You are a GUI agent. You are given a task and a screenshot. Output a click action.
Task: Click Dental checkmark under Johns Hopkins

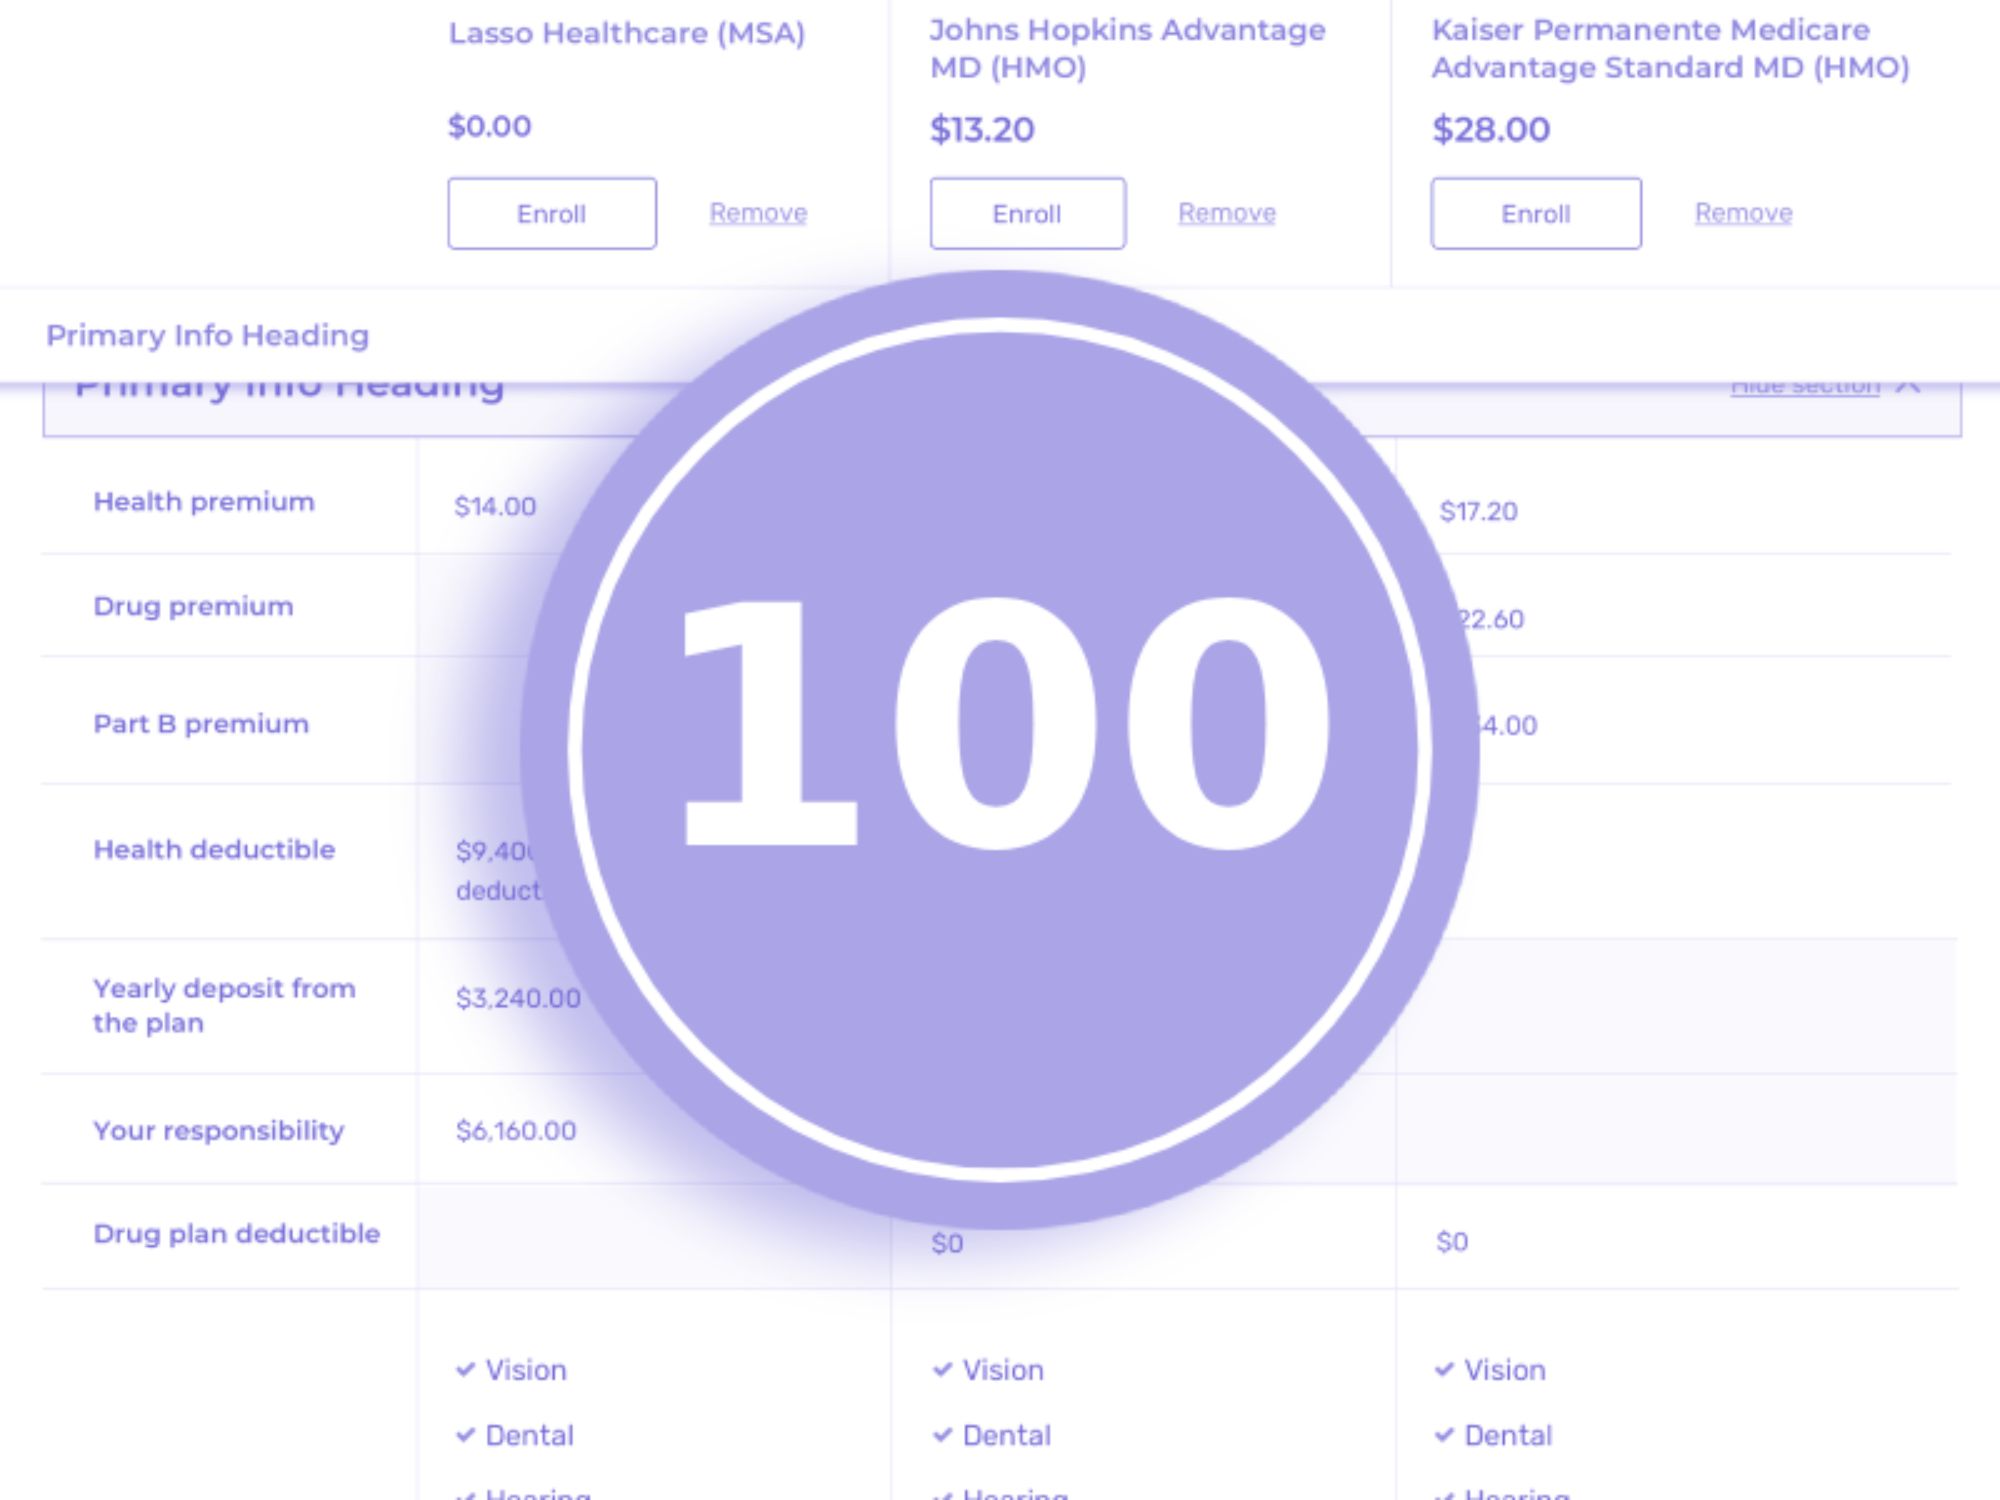pyautogui.click(x=942, y=1435)
